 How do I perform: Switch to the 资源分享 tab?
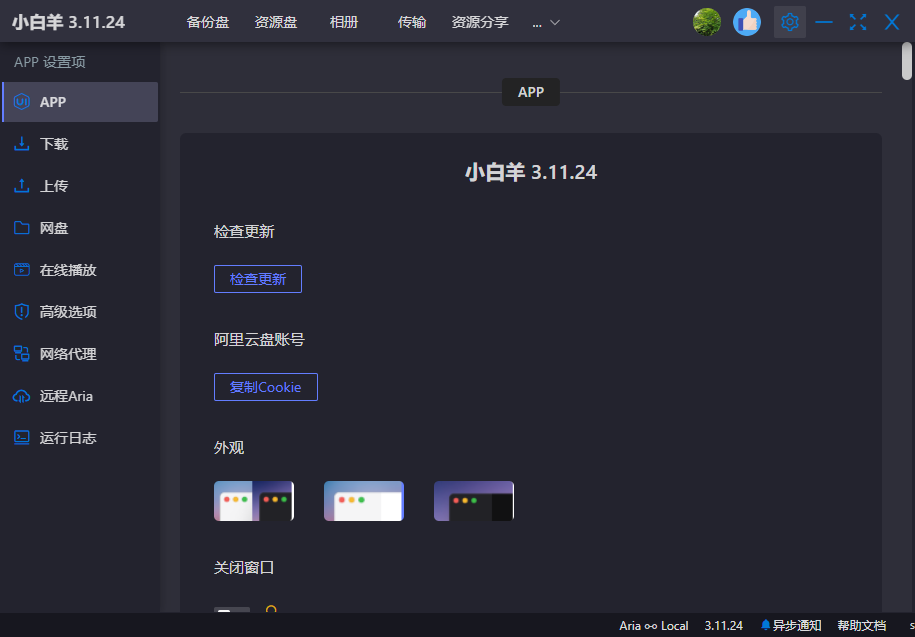pos(480,22)
